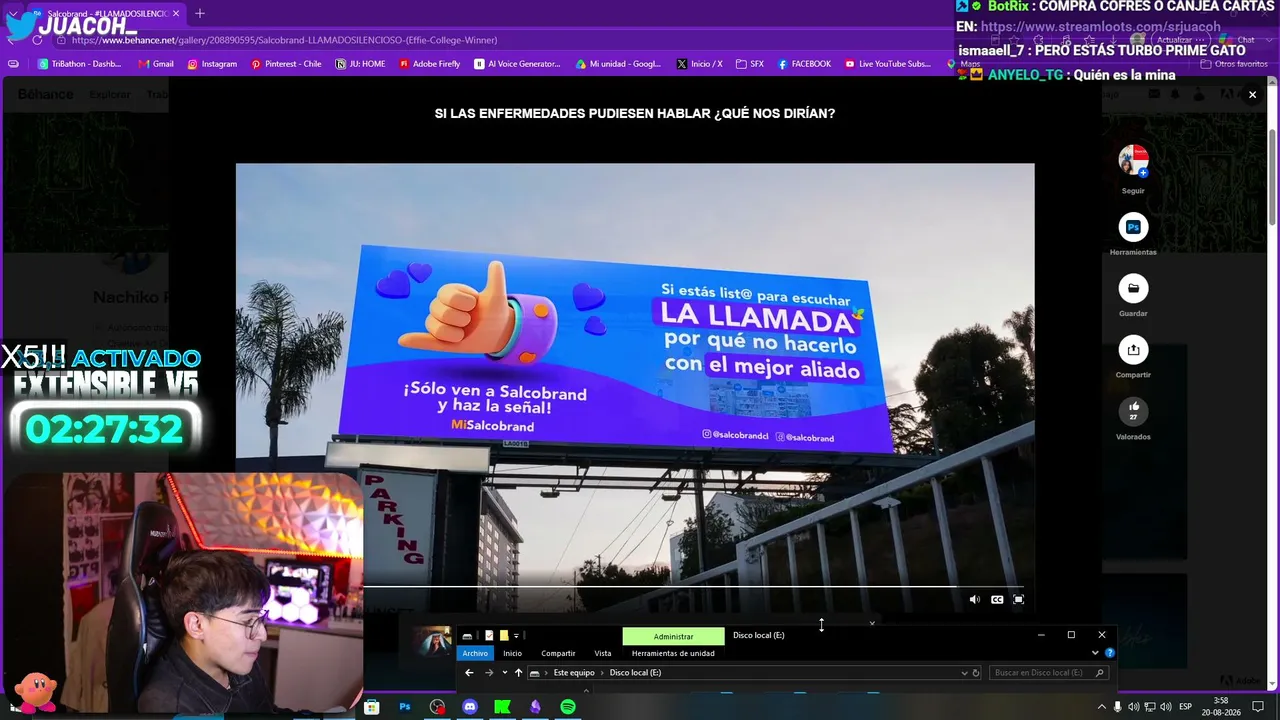Go back in File Explorer
The width and height of the screenshot is (1280, 720).
point(469,673)
